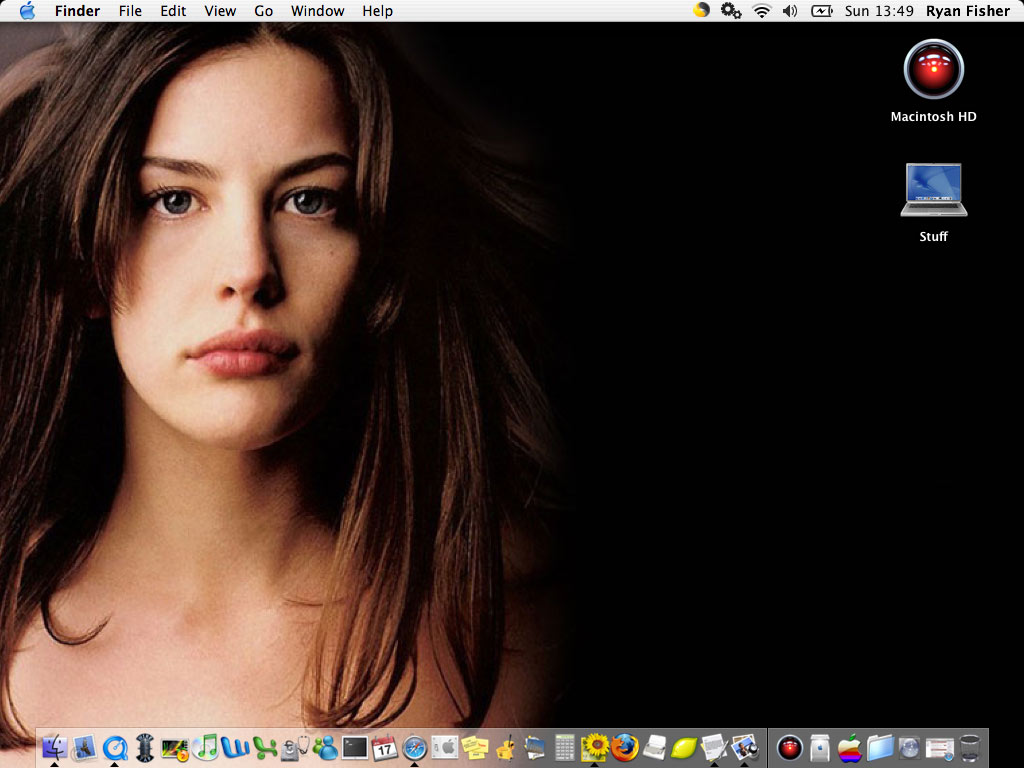Screen dimensions: 1024x768
Task: Launch QuickTime Player from the dock
Action: [x=115, y=747]
